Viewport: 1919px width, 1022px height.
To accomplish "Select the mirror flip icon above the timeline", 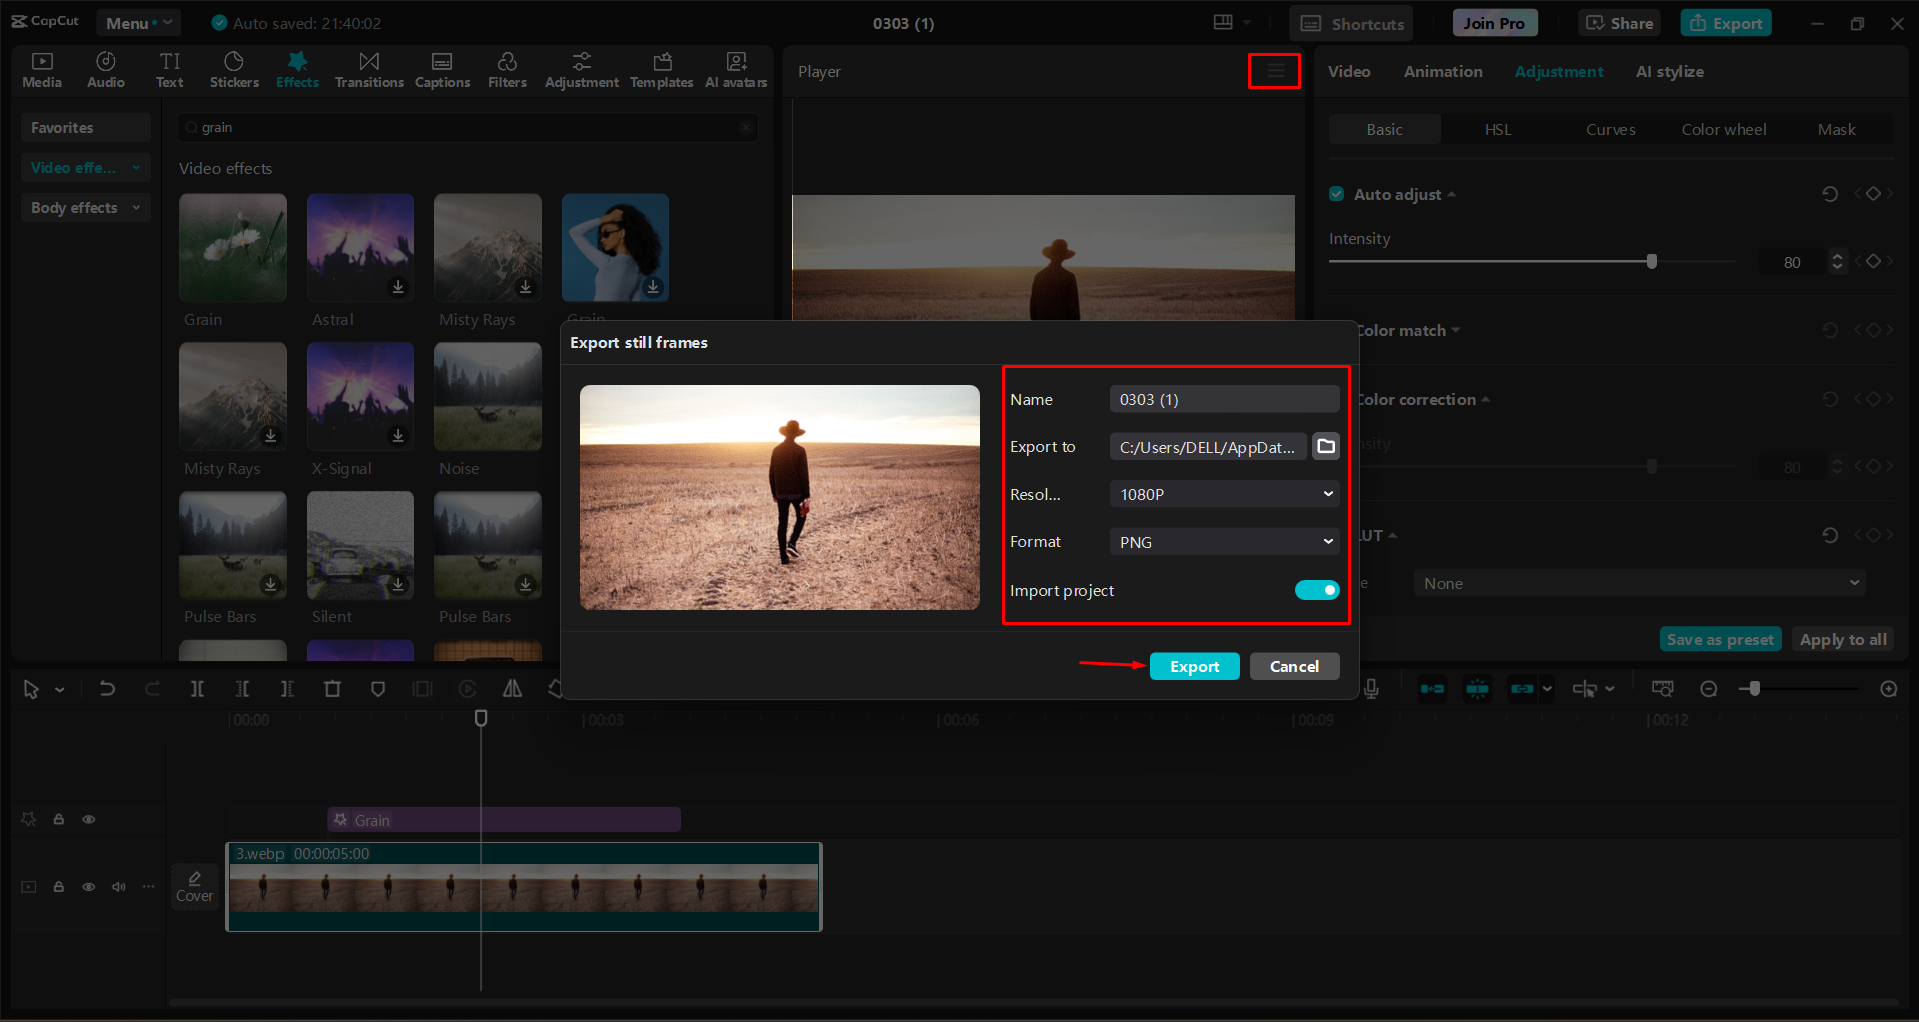I will (512, 688).
